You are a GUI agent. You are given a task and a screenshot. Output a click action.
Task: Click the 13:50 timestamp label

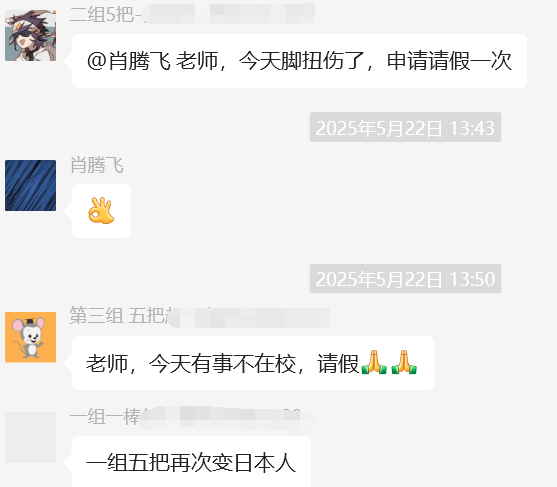405,278
